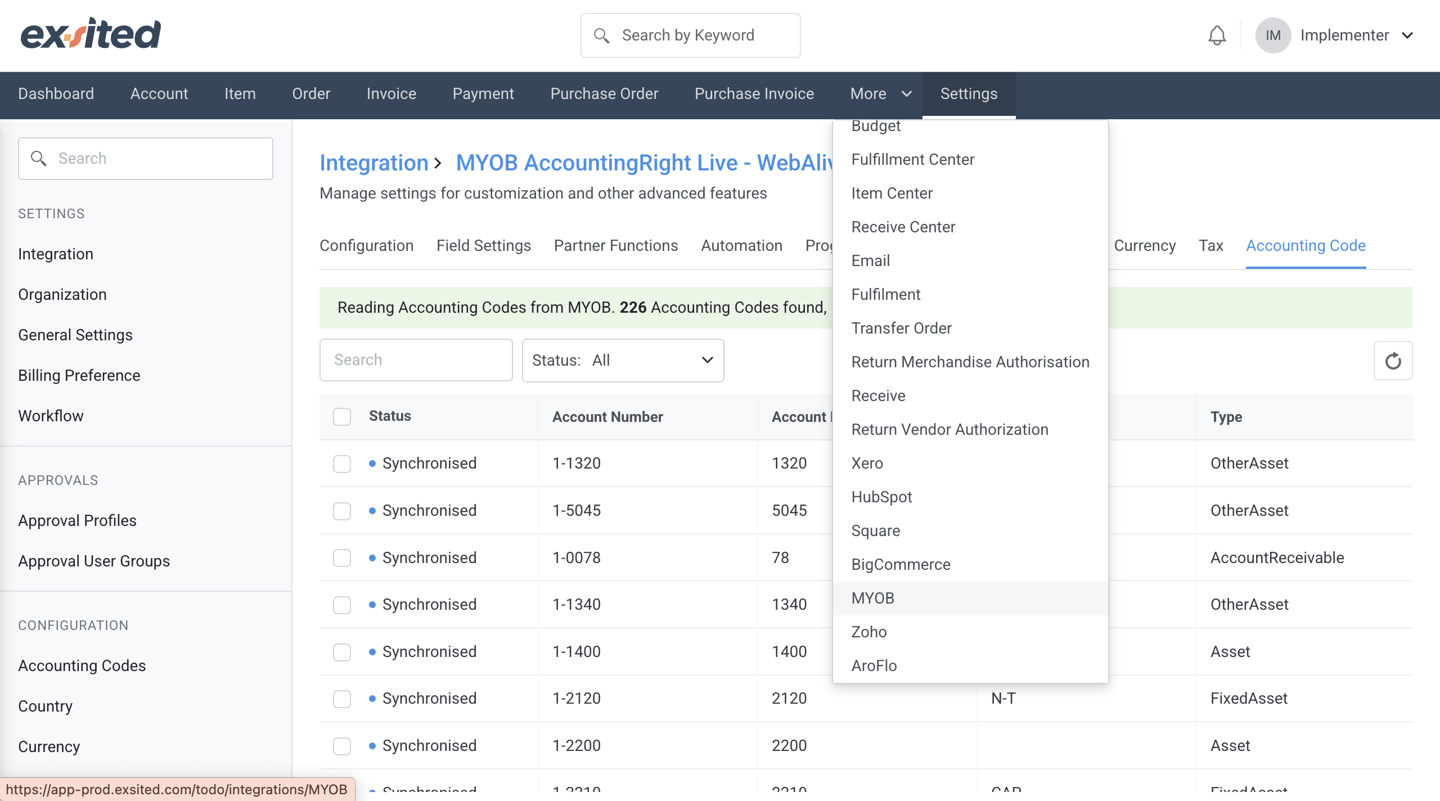This screenshot has width=1440, height=801.
Task: Click the IM user avatar
Action: [1273, 35]
